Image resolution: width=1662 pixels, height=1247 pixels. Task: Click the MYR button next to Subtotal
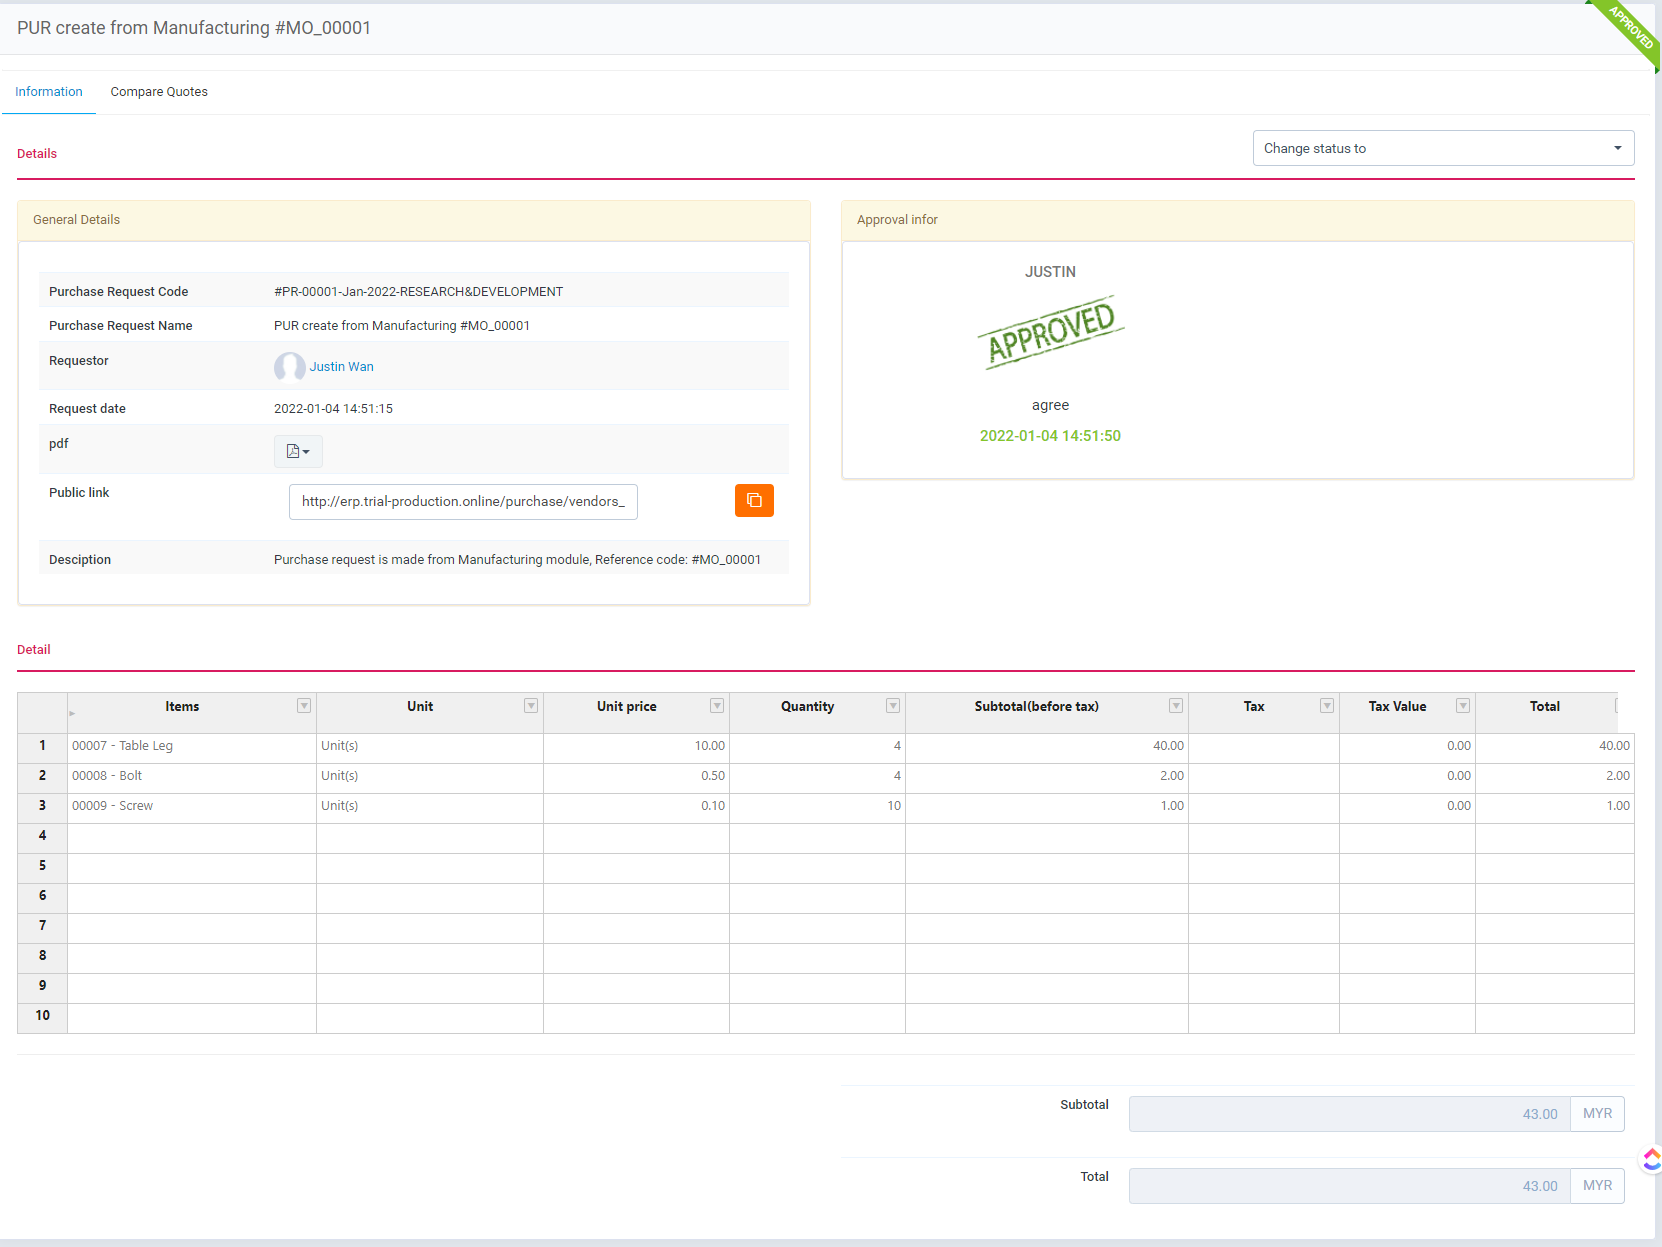click(1597, 1113)
